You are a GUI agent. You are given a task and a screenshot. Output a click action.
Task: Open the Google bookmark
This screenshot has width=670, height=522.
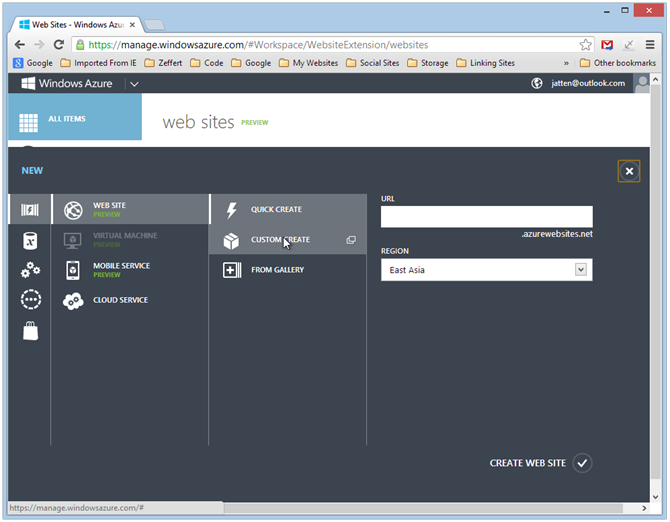pyautogui.click(x=33, y=63)
